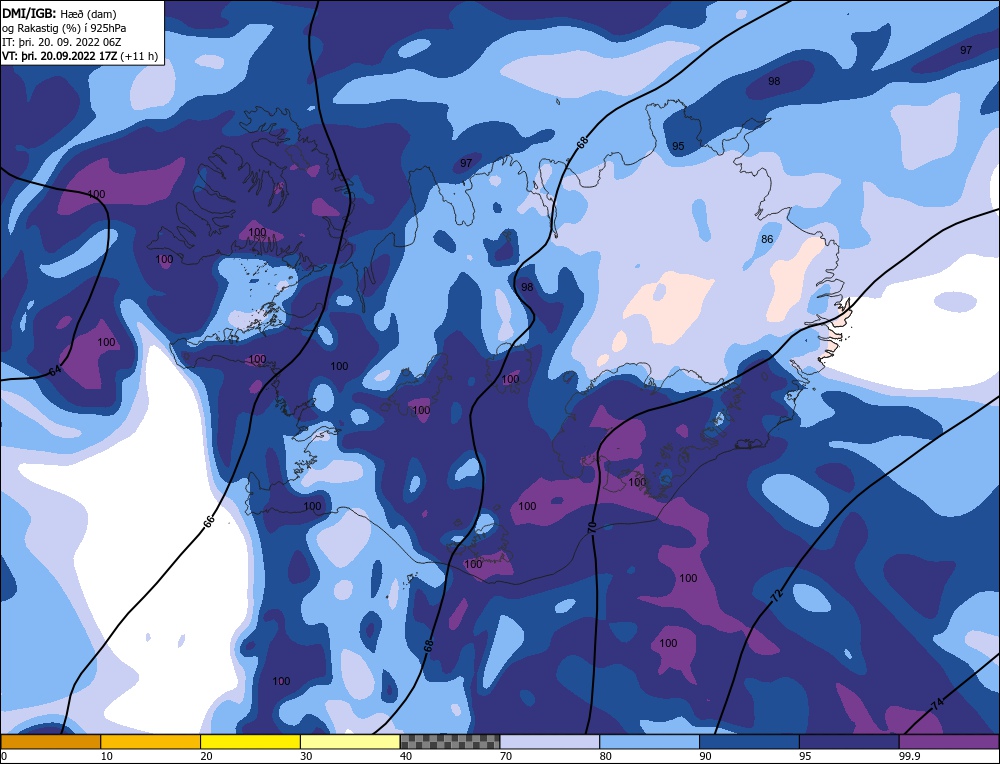
Task: Pick the lavender 70–80 legend swatch
Action: 550,741
